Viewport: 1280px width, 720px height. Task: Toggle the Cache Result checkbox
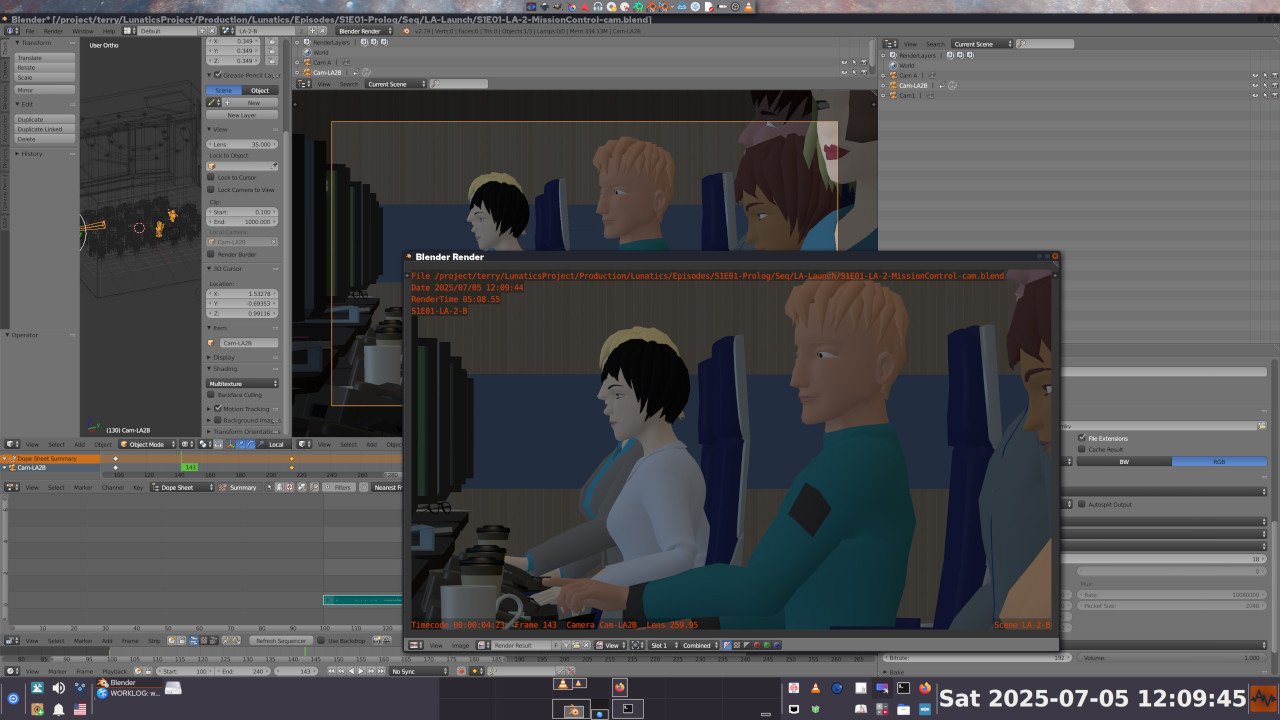[x=1082, y=449]
